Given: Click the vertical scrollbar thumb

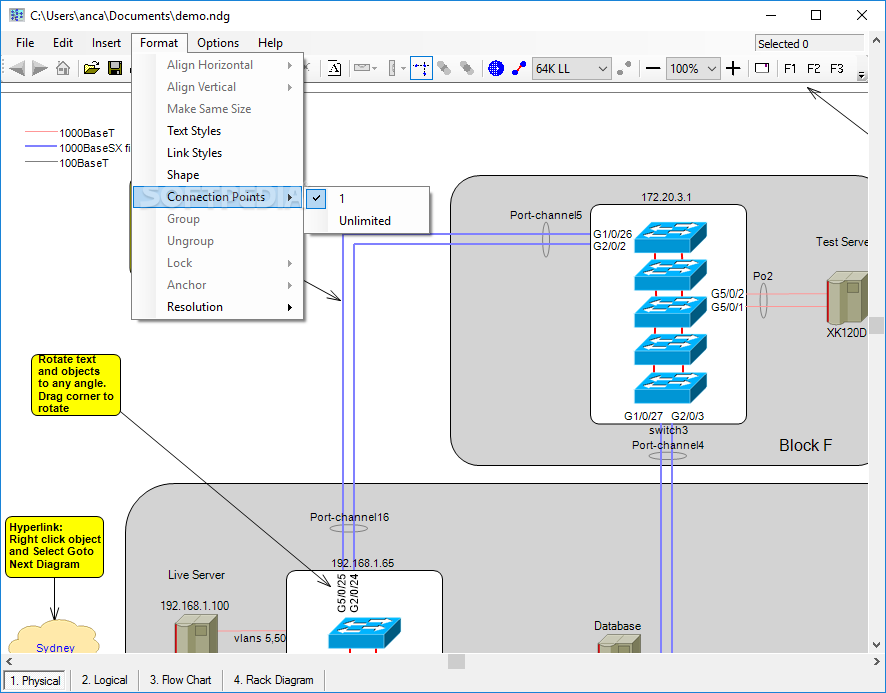Looking at the screenshot, I should pyautogui.click(x=876, y=326).
